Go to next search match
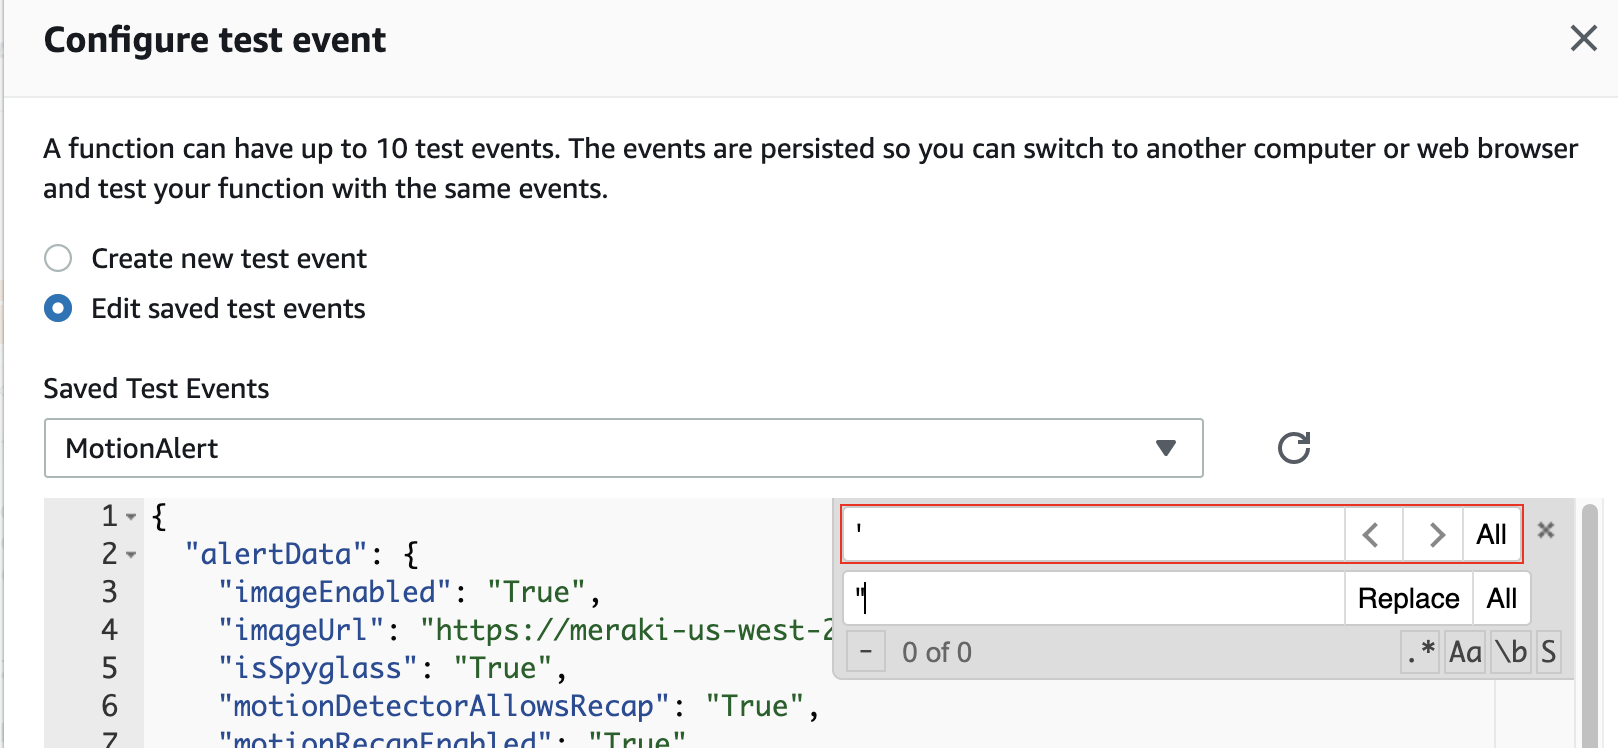 1435,535
